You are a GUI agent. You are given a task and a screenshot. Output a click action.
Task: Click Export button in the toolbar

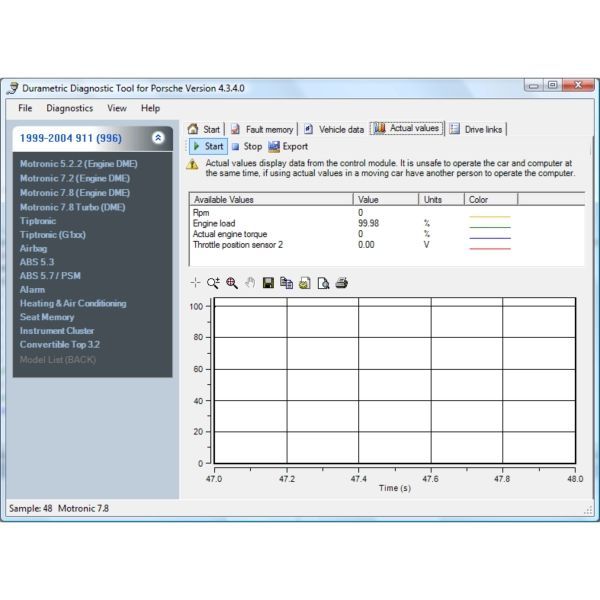coord(288,147)
